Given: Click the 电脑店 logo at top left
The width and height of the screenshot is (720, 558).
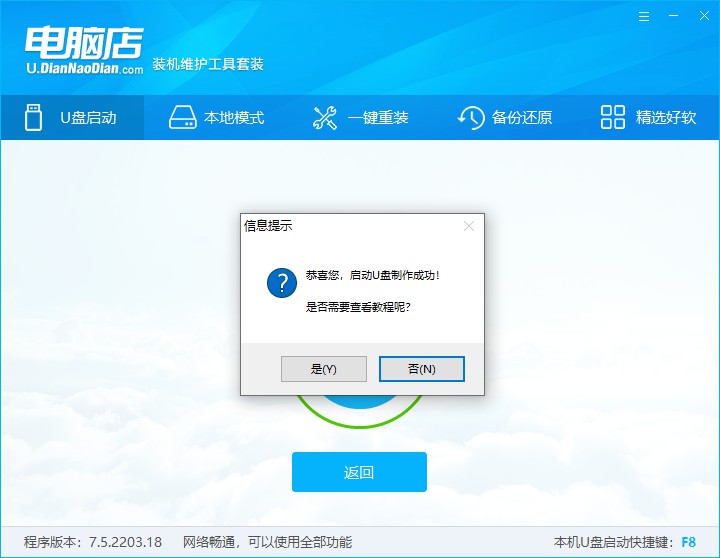Looking at the screenshot, I should 84,48.
